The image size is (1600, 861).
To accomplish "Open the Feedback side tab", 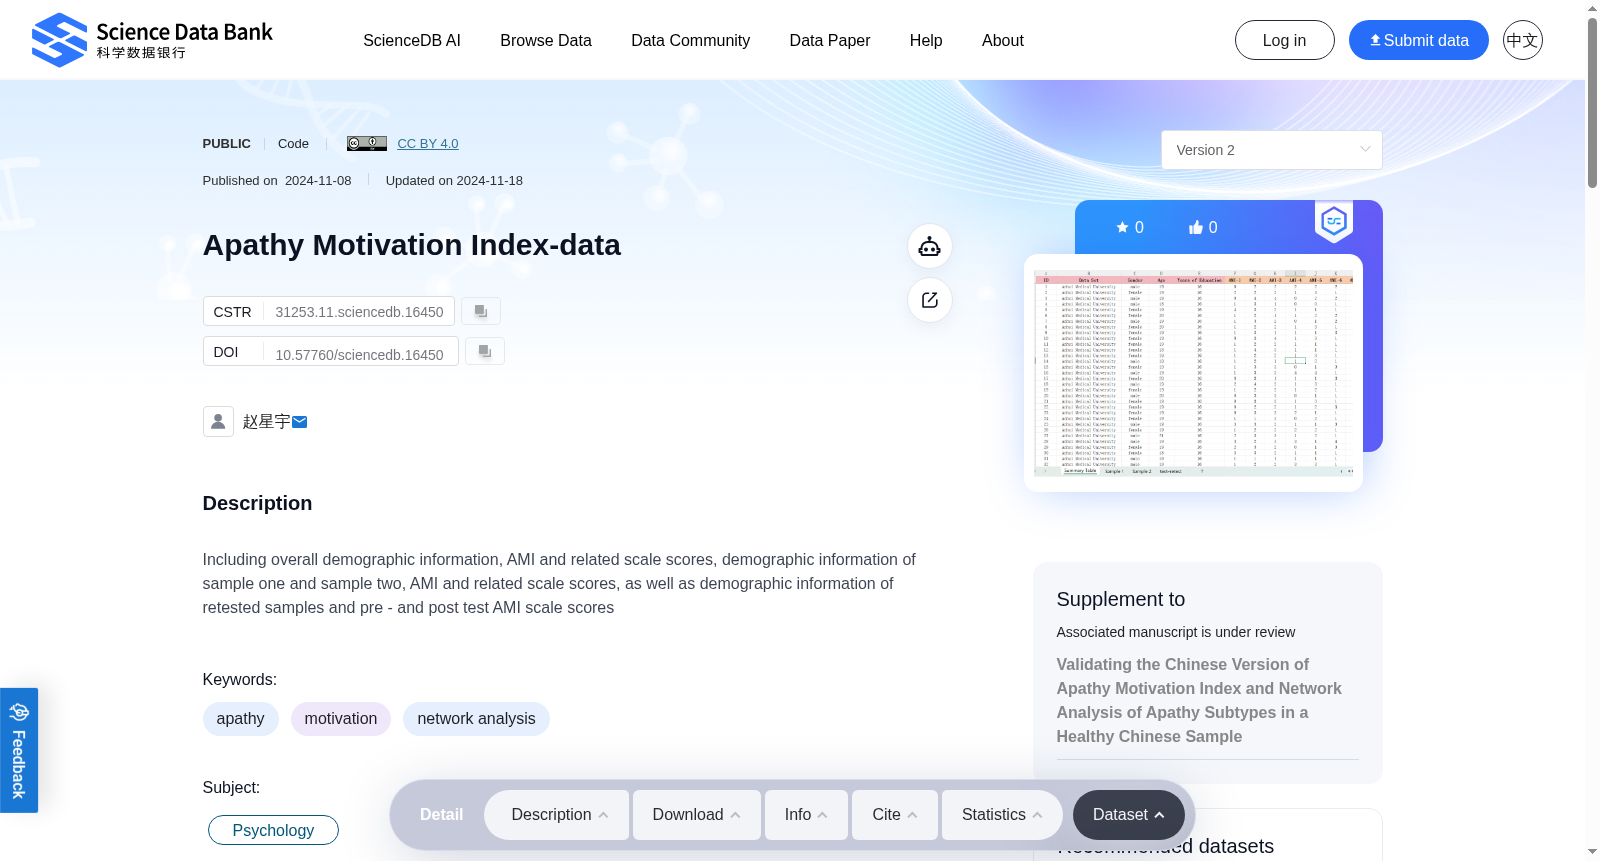I will coord(19,750).
